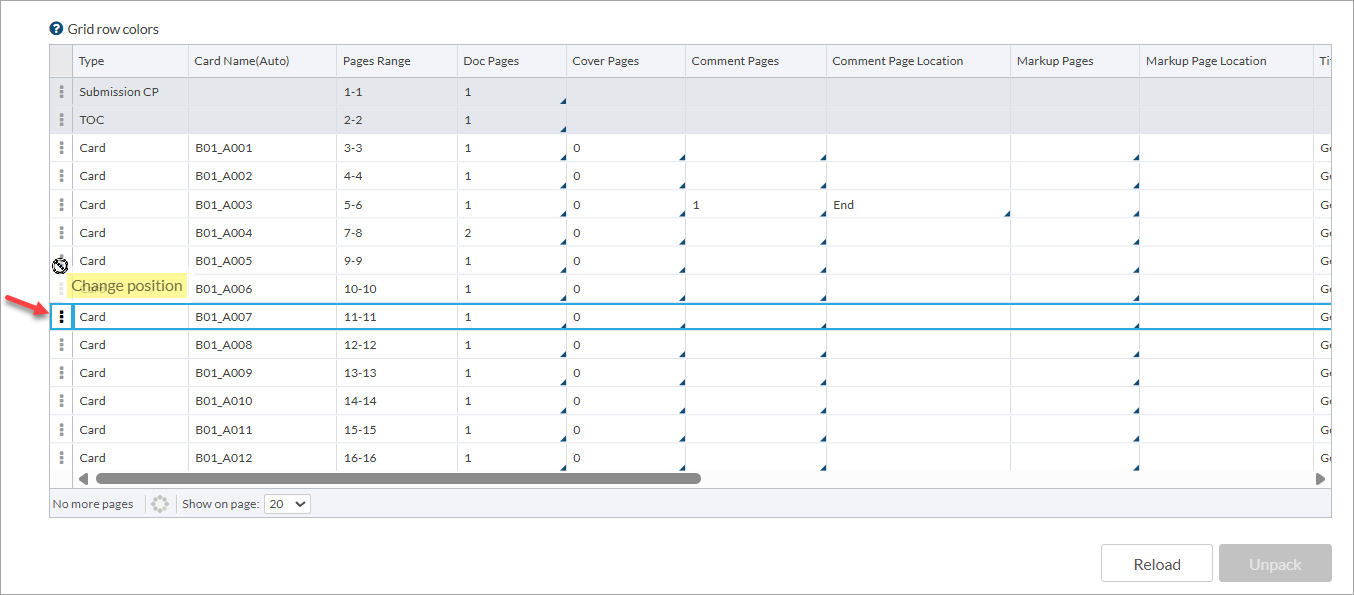Click the 1-1 pages range cell
1354x595 pixels.
[x=397, y=92]
